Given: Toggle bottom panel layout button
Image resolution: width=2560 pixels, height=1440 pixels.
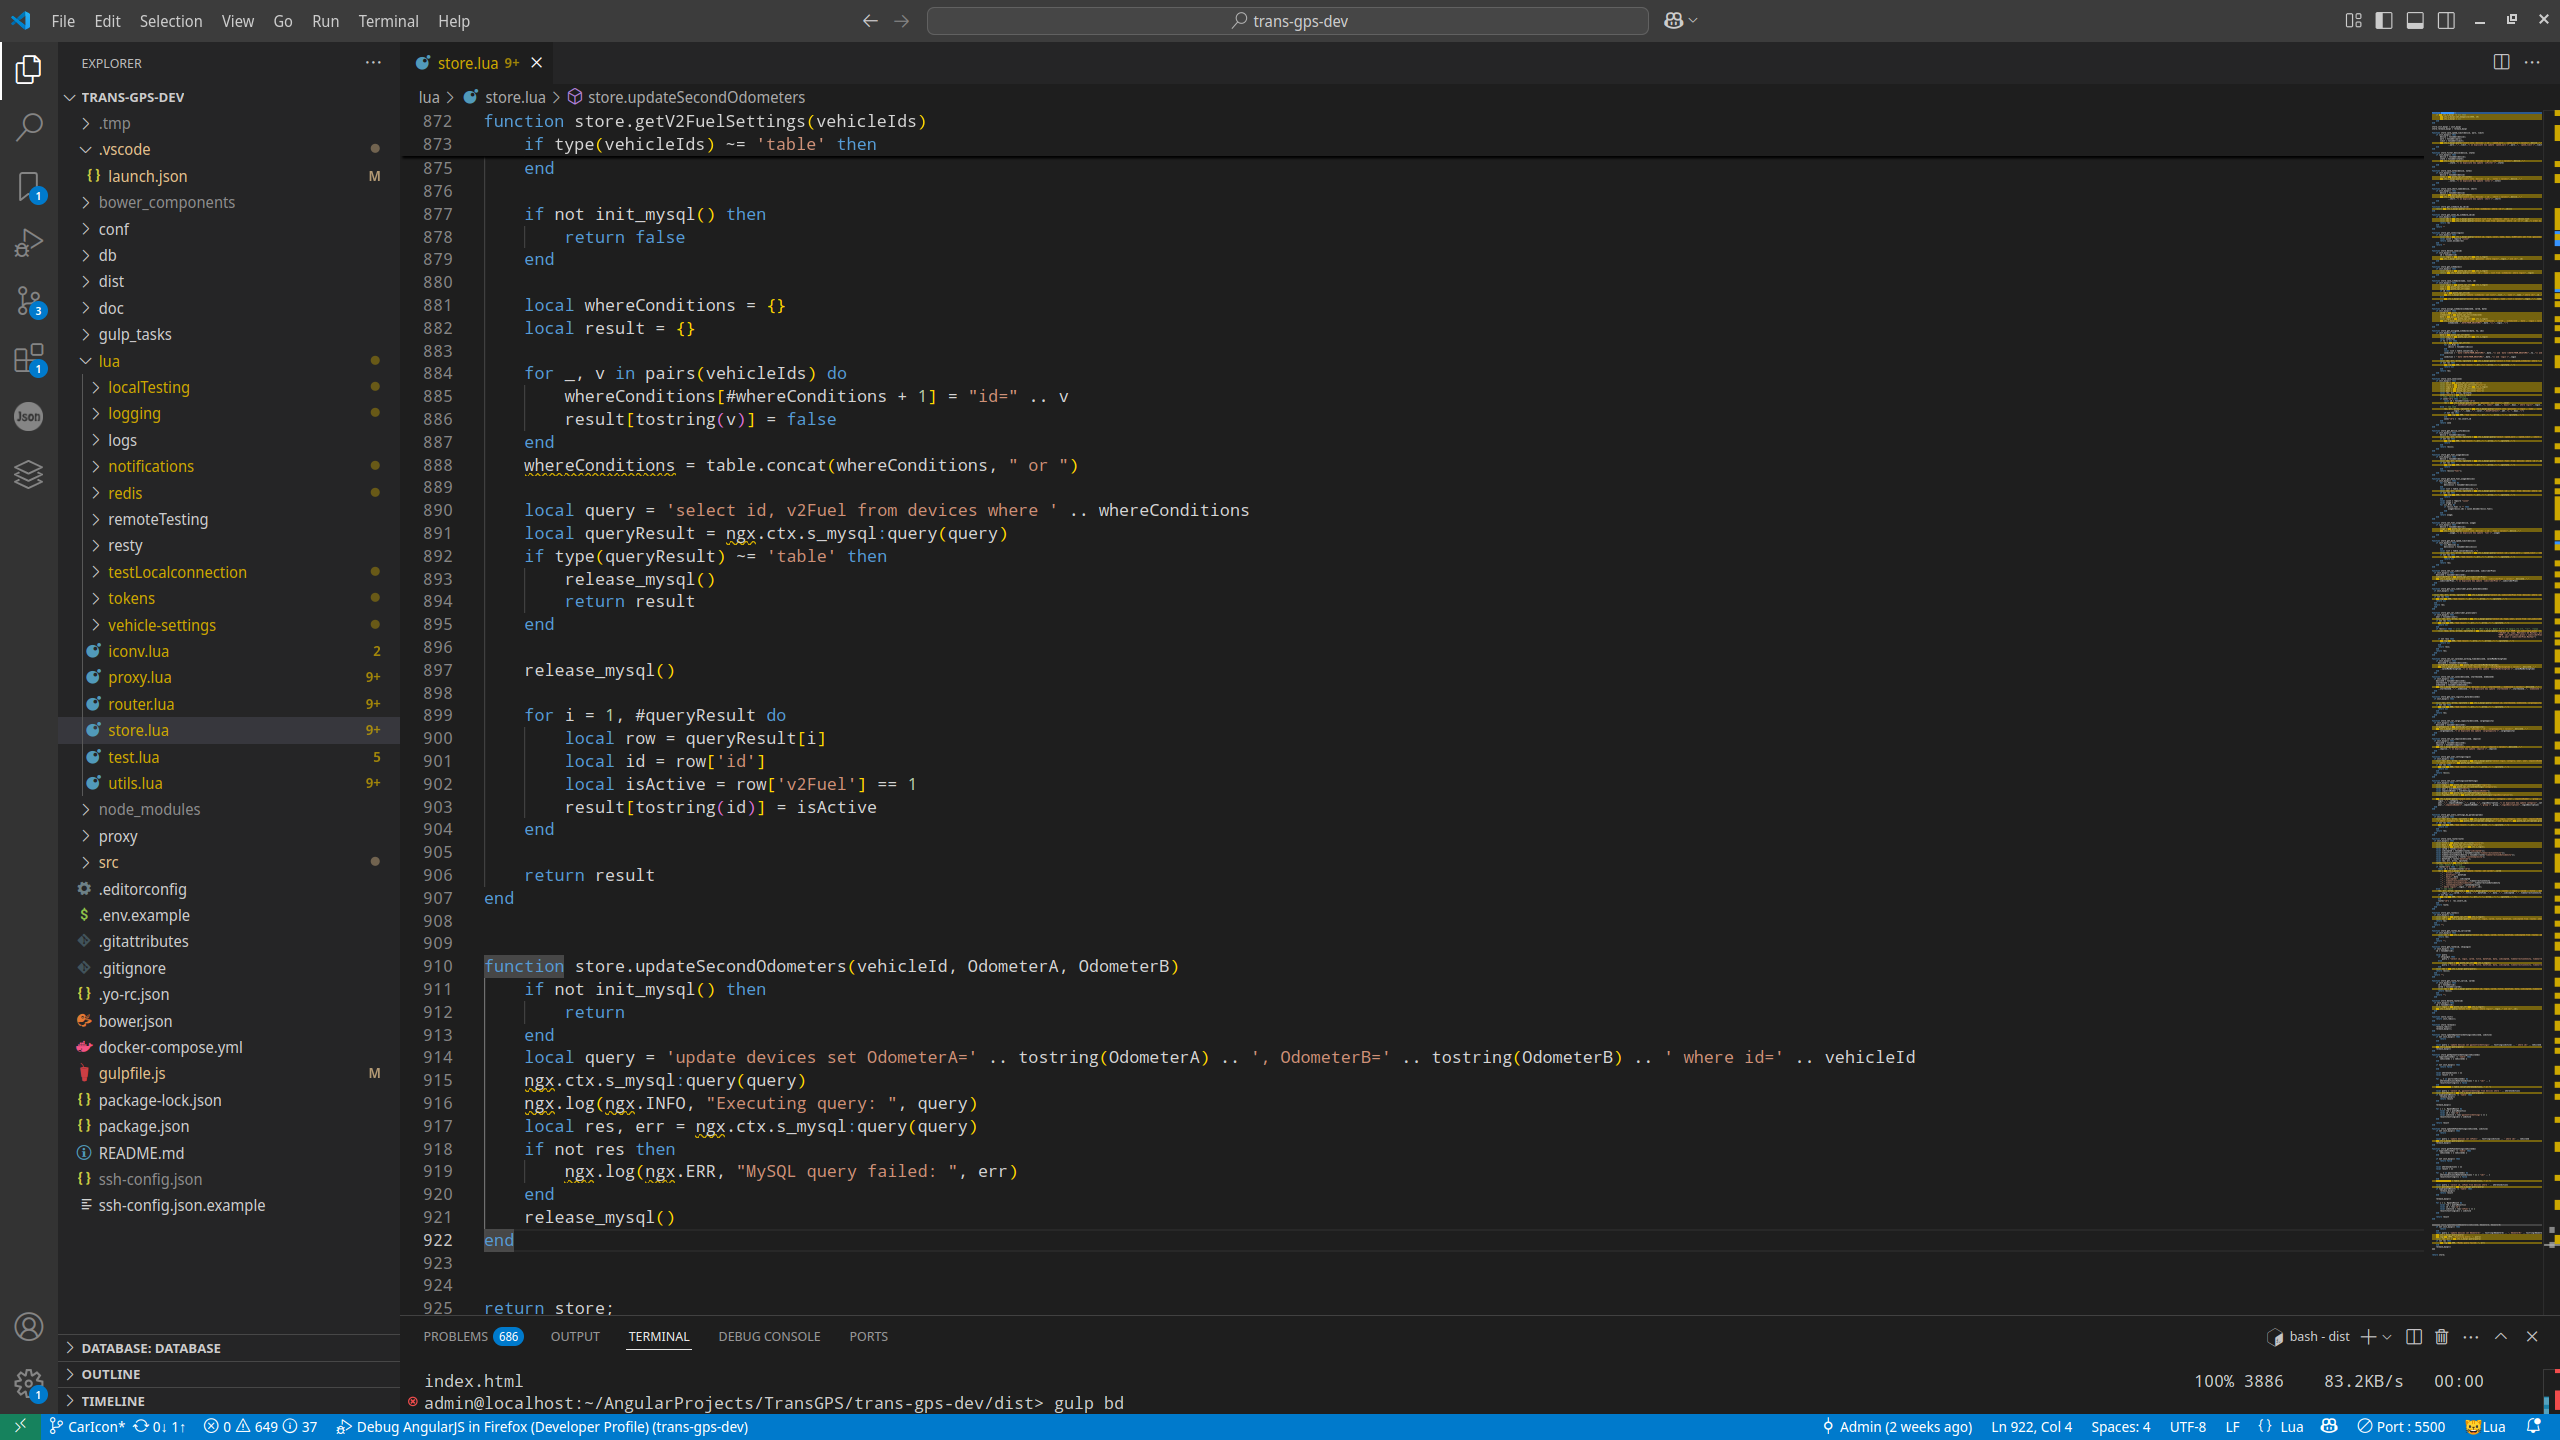Looking at the screenshot, I should point(2415,21).
